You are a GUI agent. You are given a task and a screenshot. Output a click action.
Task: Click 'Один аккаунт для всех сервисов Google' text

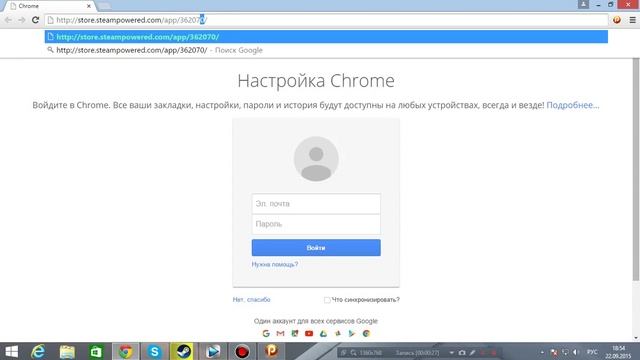[x=316, y=321]
